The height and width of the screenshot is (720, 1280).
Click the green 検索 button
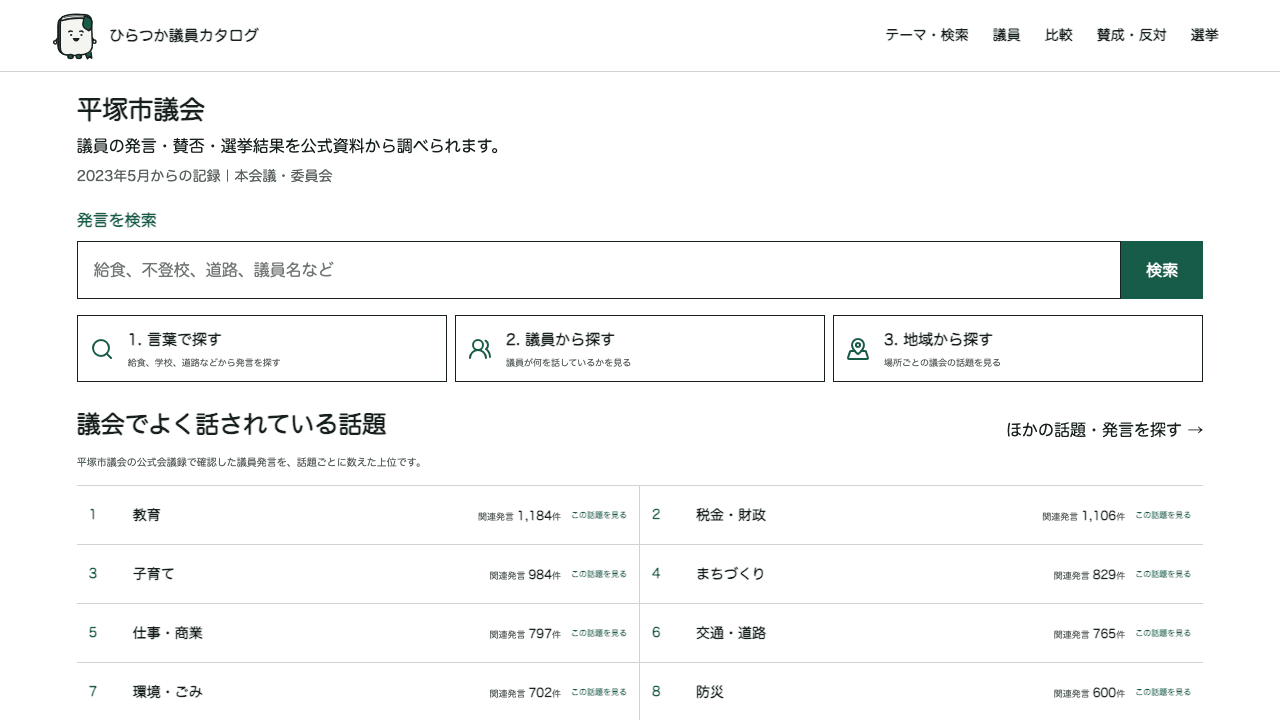1162,270
